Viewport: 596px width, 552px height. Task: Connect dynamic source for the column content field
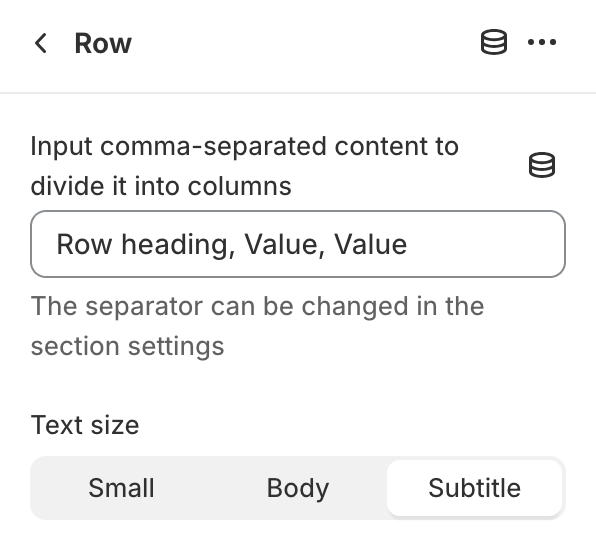point(542,165)
